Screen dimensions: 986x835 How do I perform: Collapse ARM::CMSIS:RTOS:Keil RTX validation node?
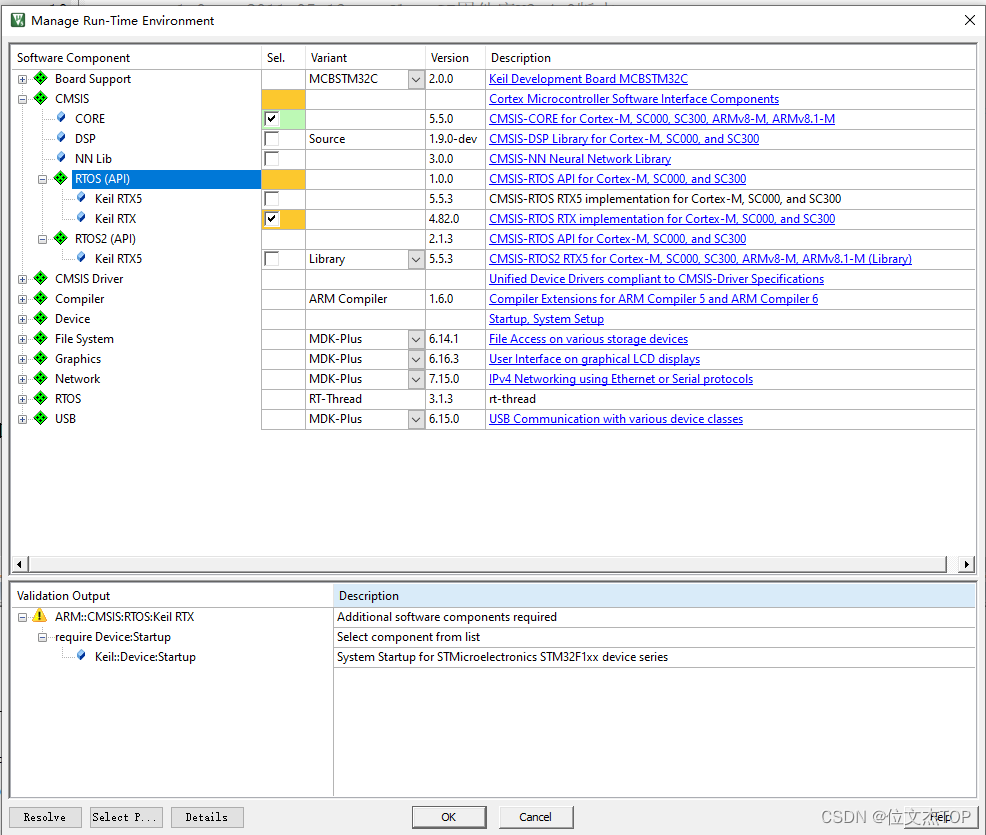[23, 617]
